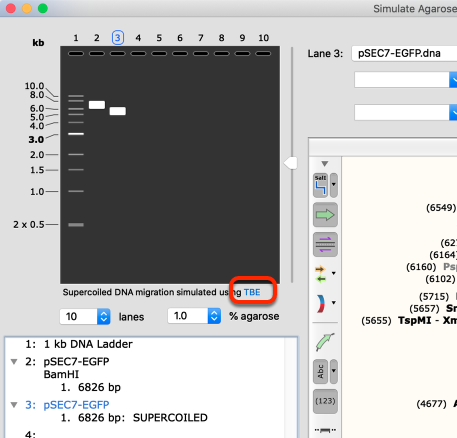Select the blue pSEC7-EGFP lane 3 entry
Screen dimensions: 457x438
67,405
